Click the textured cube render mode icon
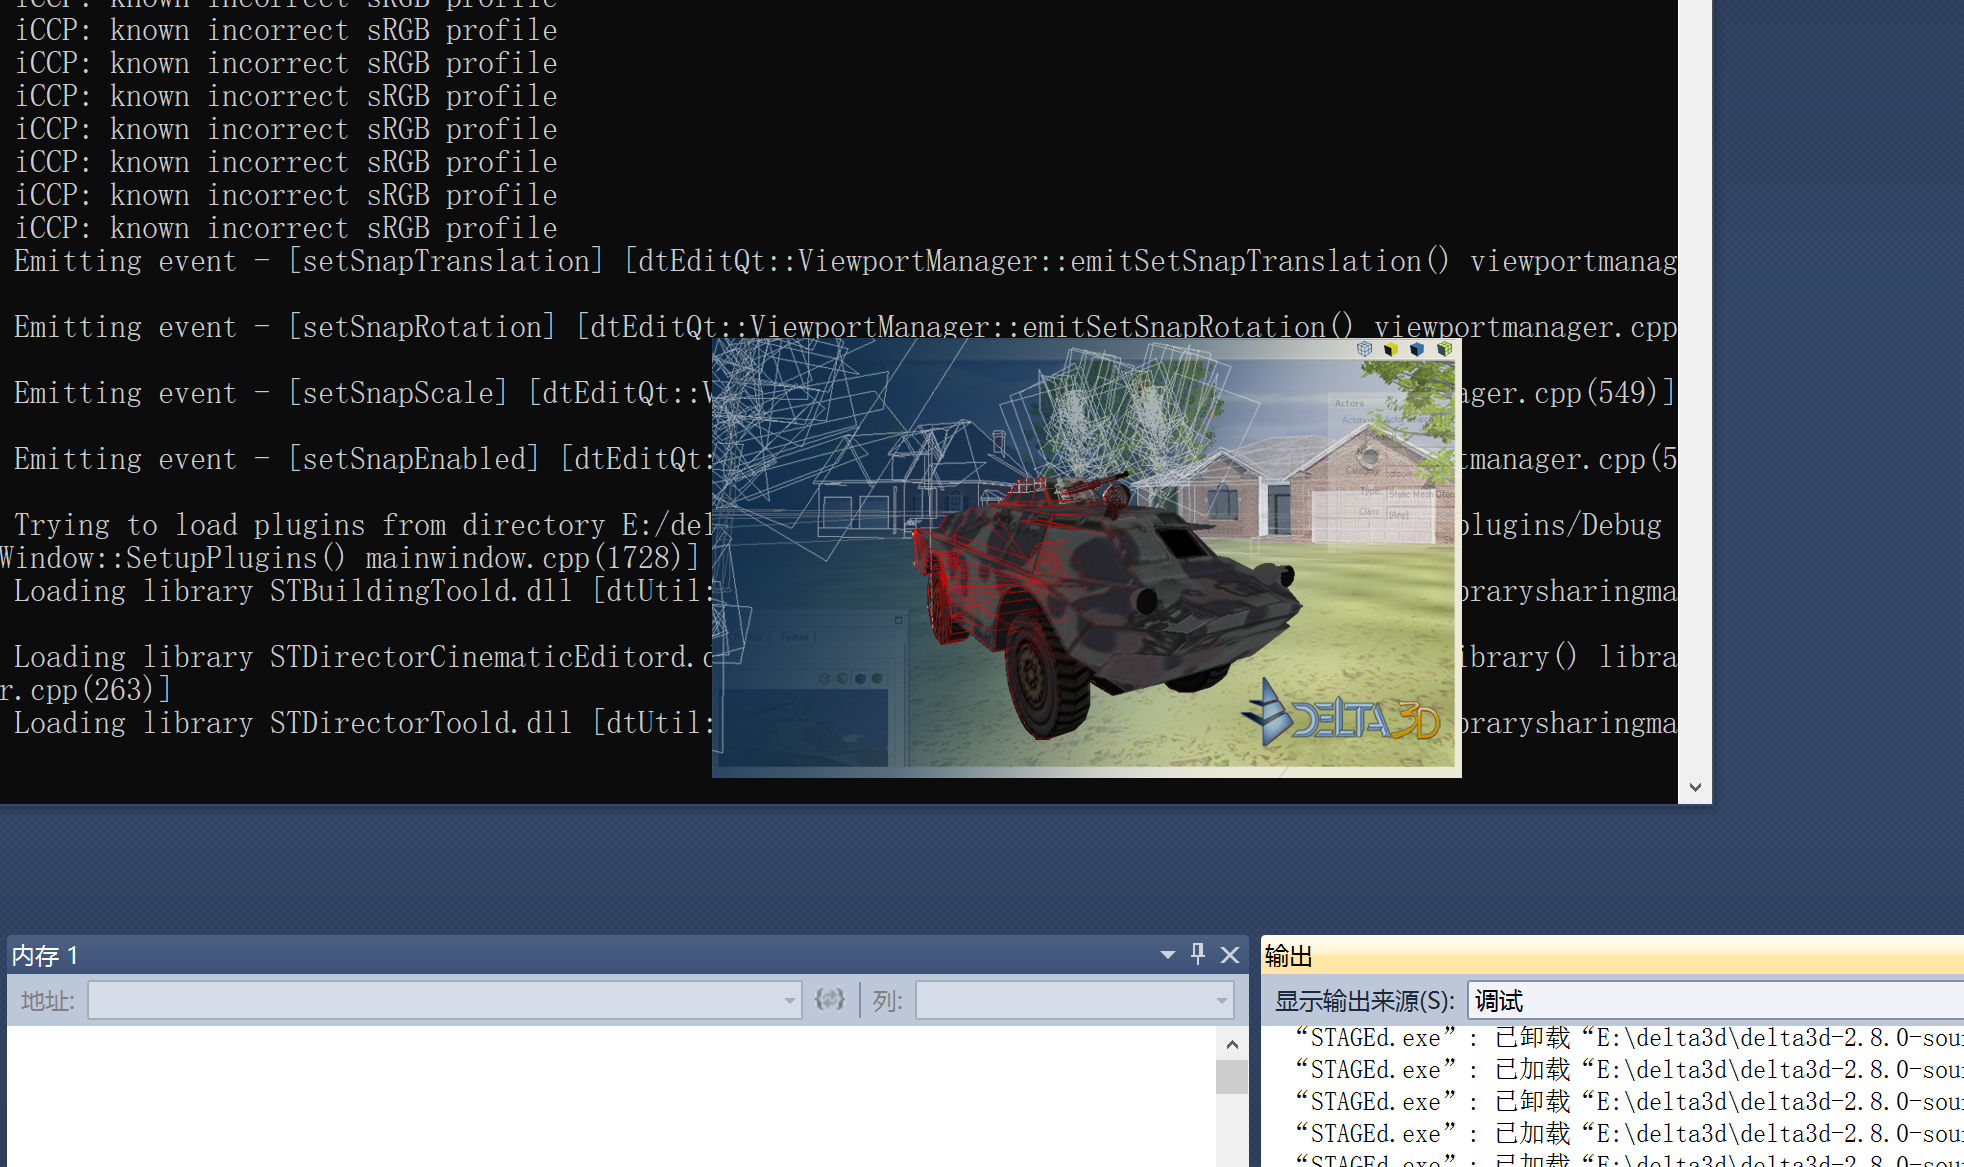The width and height of the screenshot is (1964, 1167). [1444, 349]
